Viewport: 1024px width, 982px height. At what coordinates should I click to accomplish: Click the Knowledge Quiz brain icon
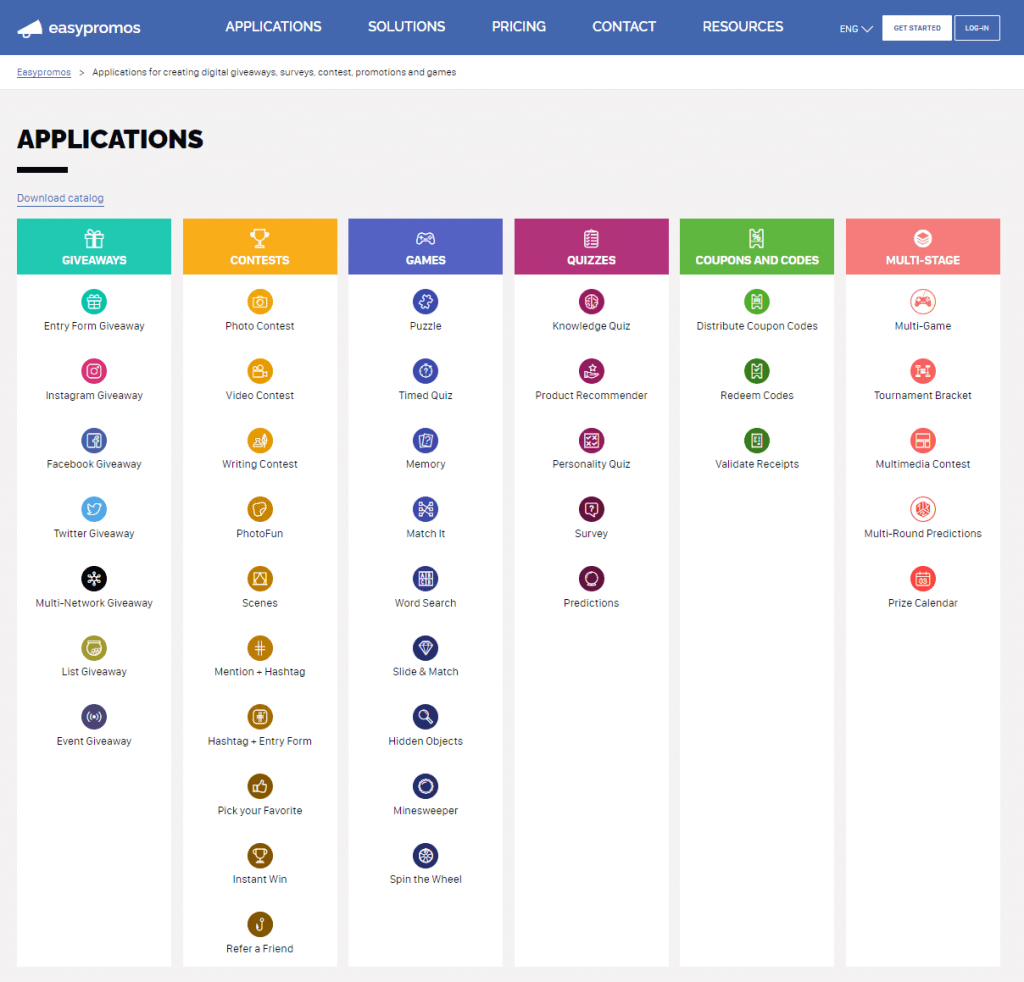pyautogui.click(x=592, y=302)
